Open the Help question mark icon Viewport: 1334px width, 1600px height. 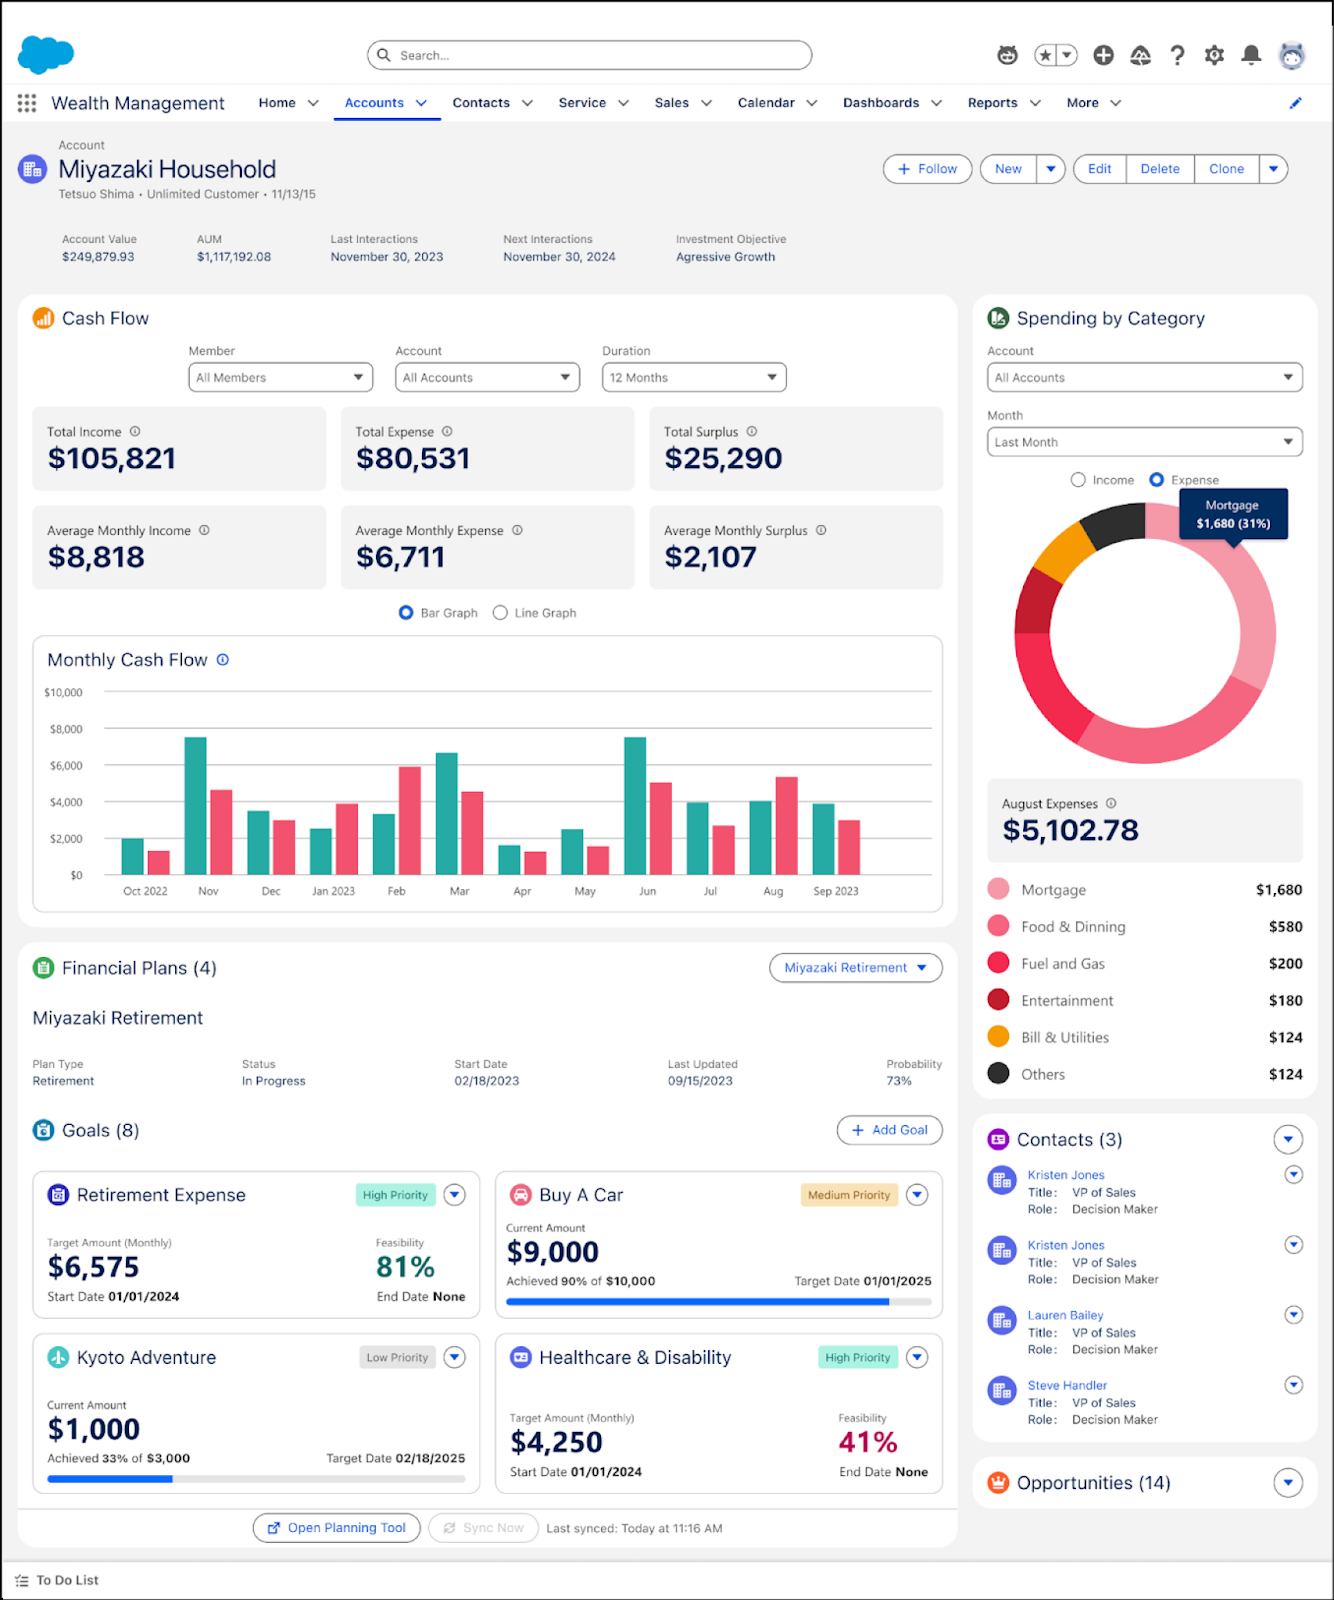(x=1177, y=55)
